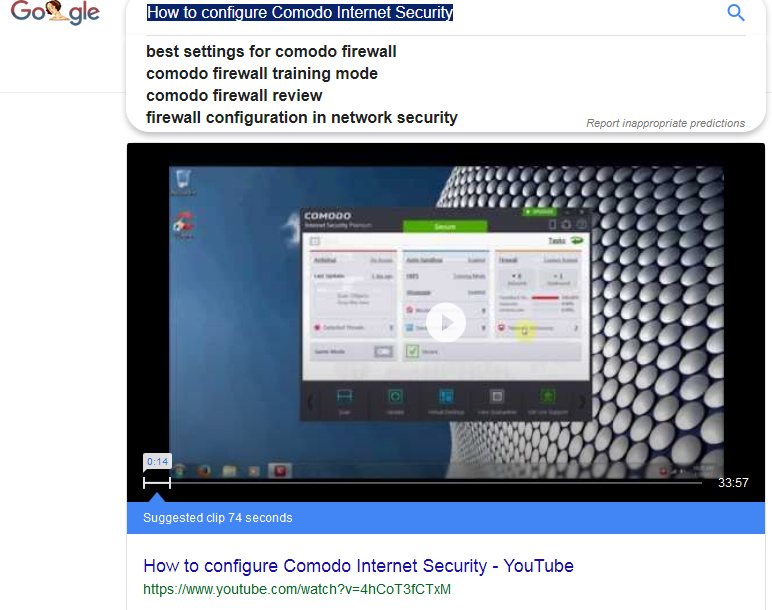Click the Recycle Bin icon in the video

coord(183,181)
